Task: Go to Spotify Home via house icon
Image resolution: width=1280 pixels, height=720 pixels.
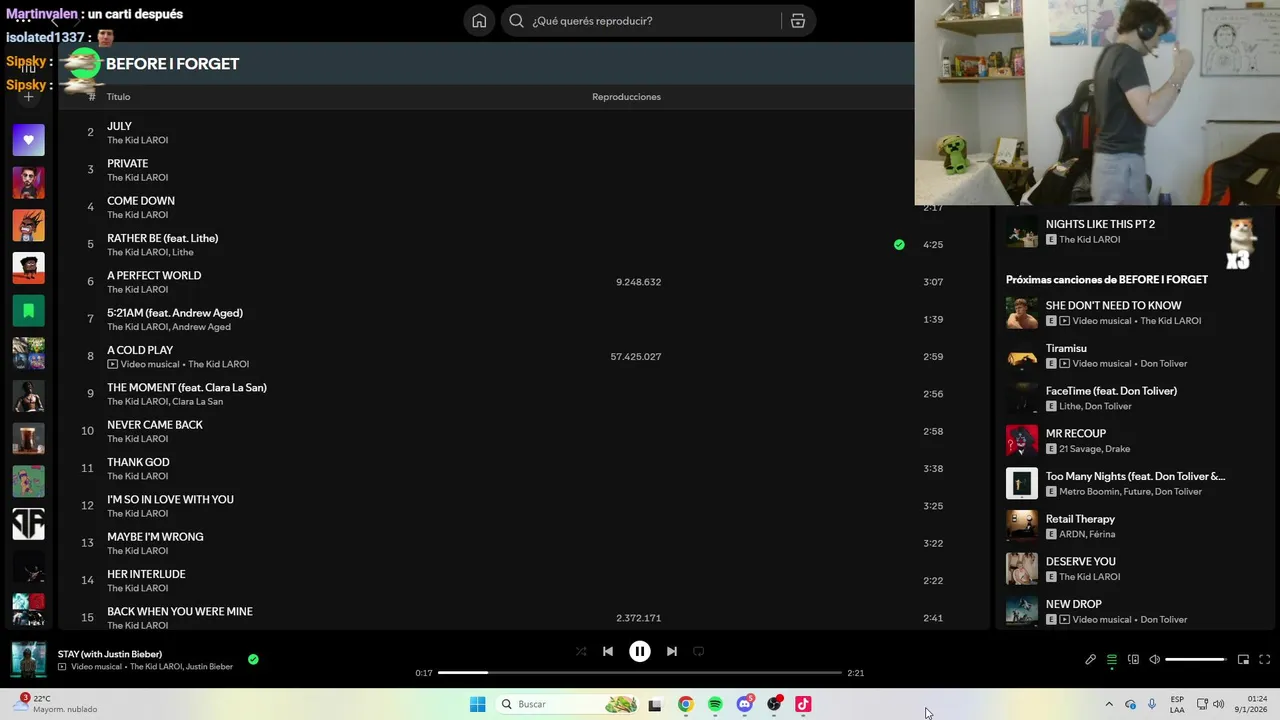Action: click(x=479, y=21)
